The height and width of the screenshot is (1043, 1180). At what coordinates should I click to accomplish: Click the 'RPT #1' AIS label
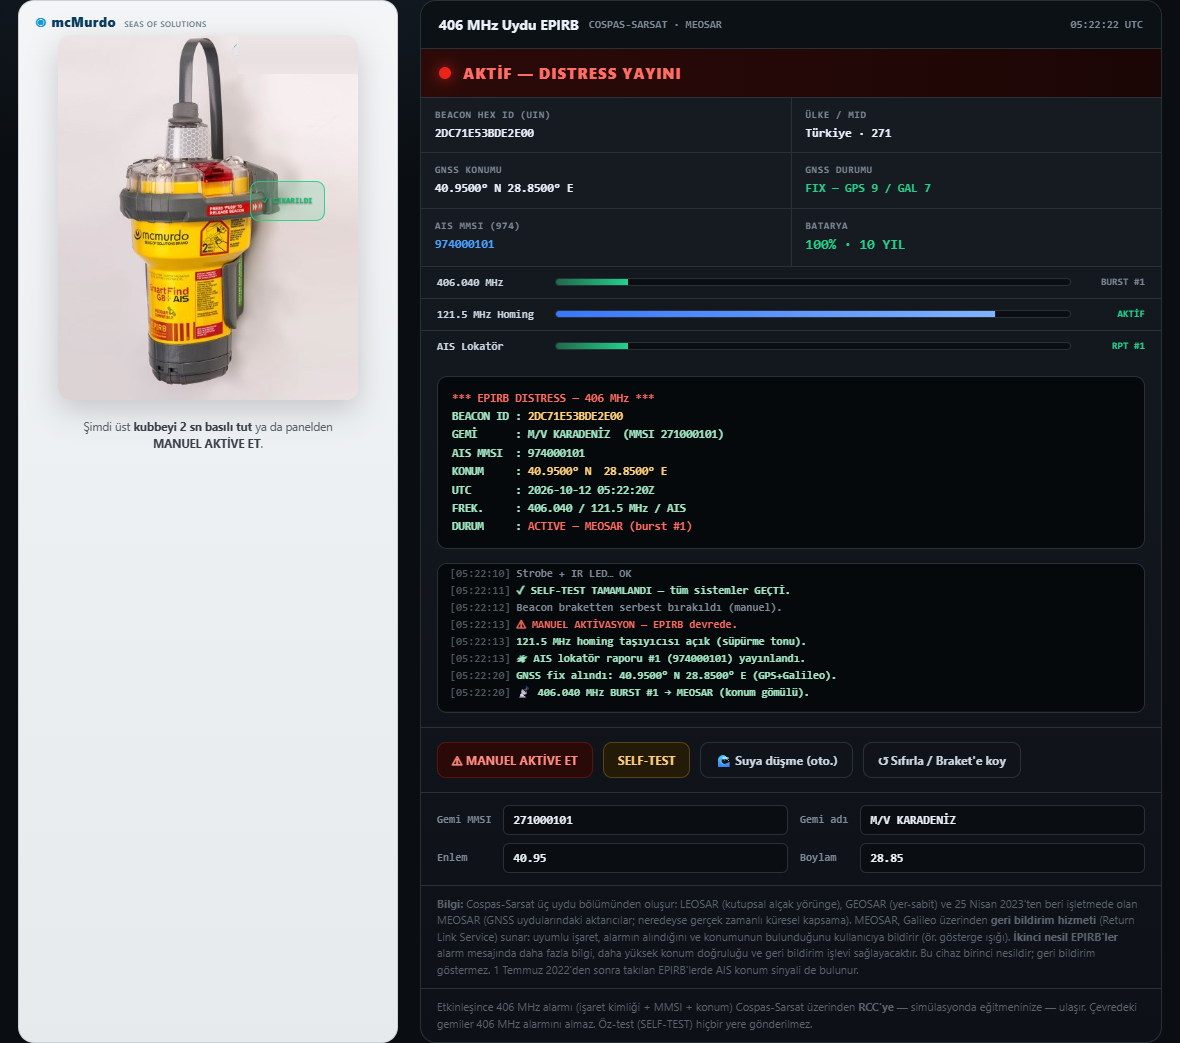[x=1128, y=346]
